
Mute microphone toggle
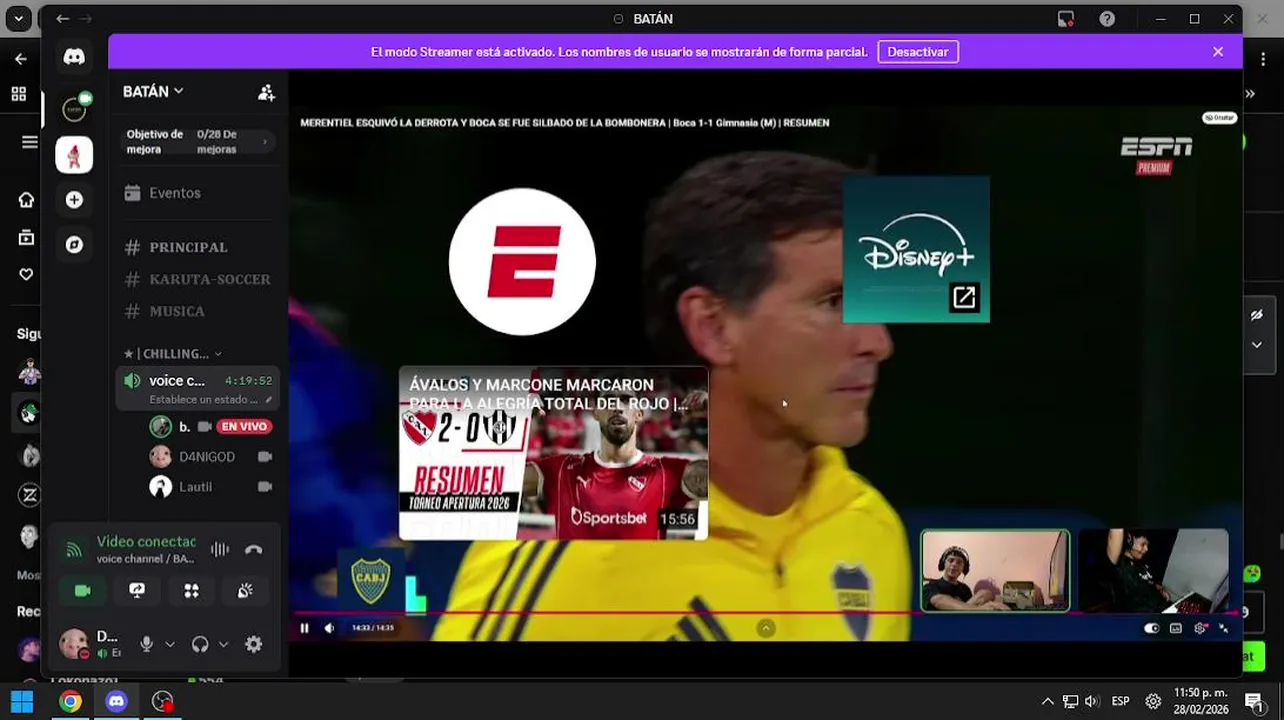pyautogui.click(x=147, y=645)
